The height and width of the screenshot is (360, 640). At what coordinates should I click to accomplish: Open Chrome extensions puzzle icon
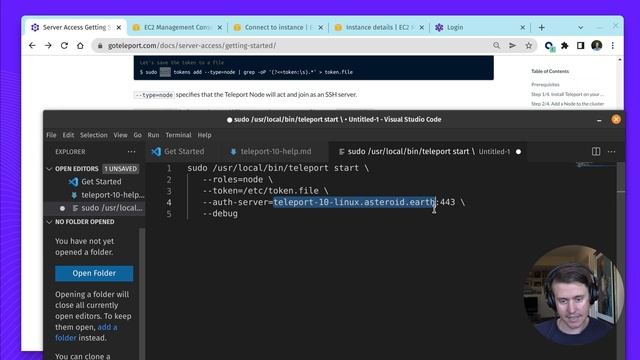[564, 46]
